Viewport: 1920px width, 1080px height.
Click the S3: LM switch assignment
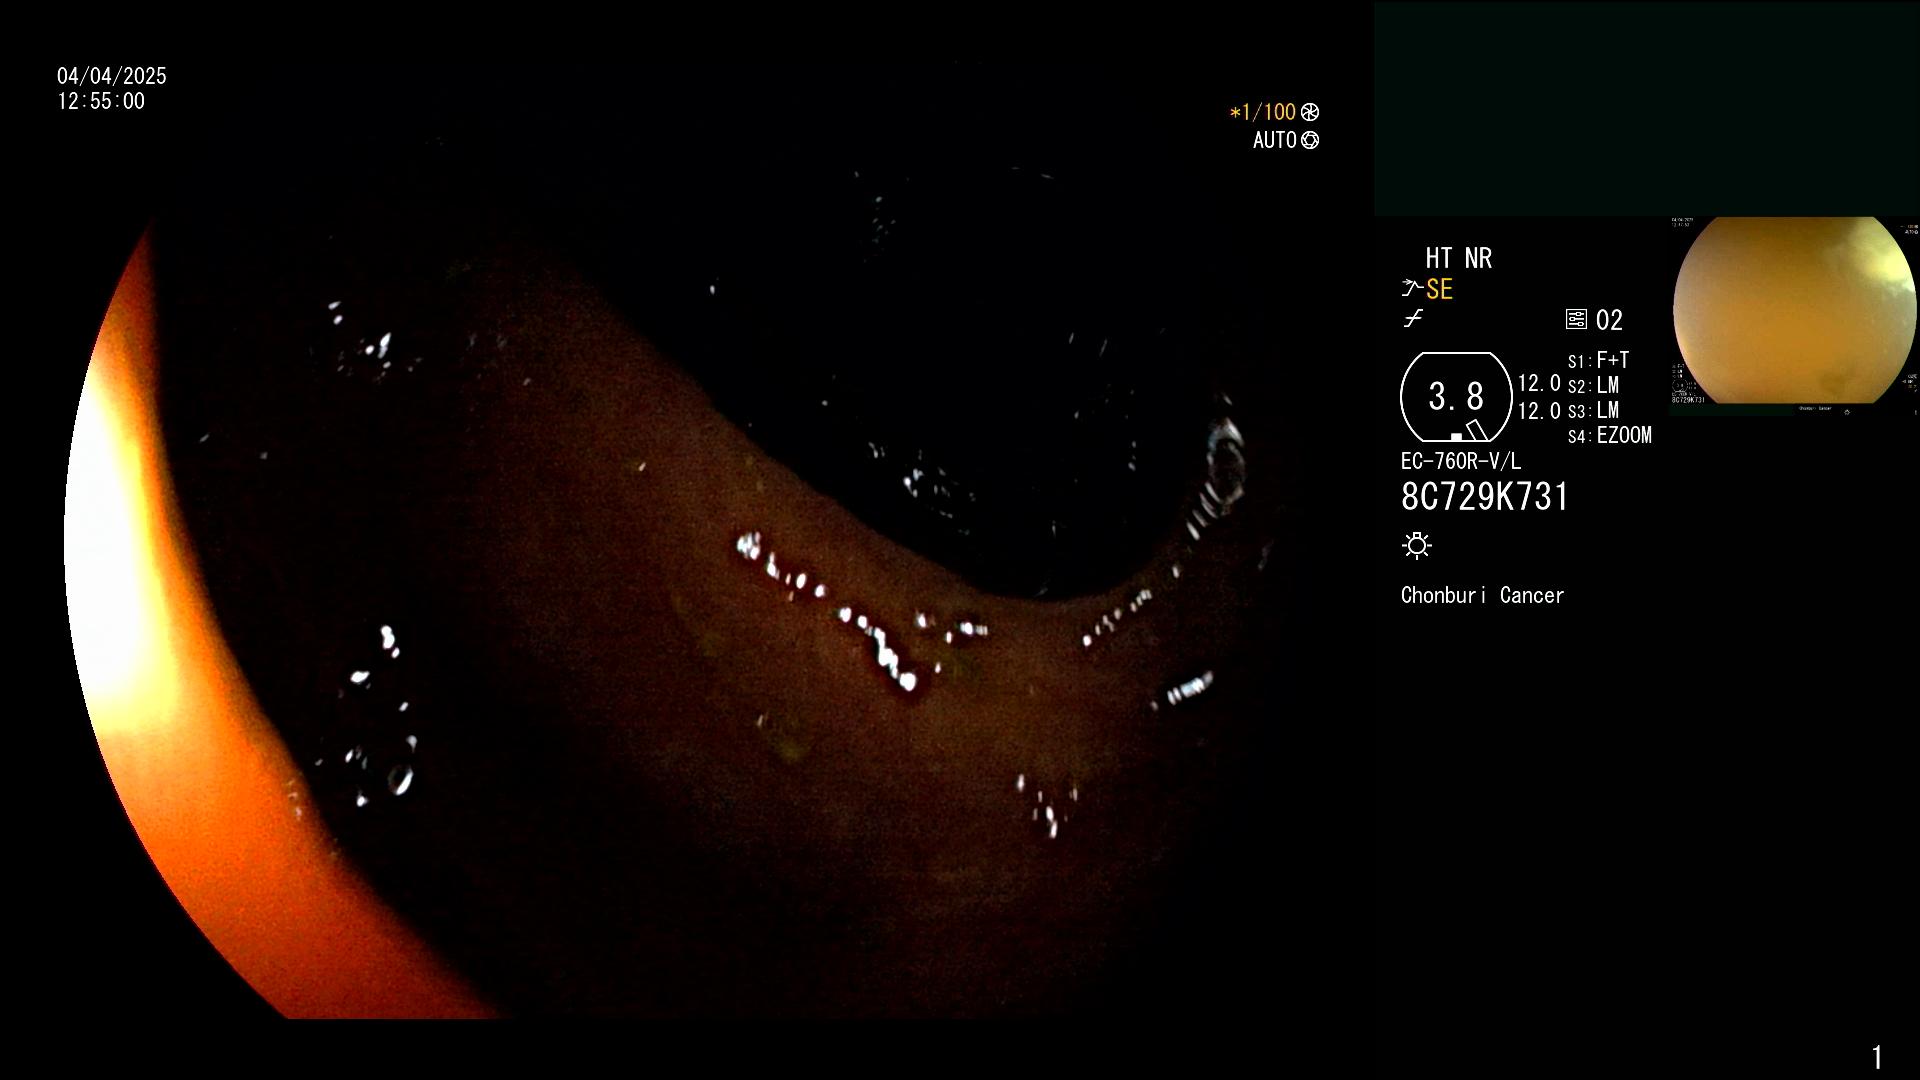[x=1594, y=410]
